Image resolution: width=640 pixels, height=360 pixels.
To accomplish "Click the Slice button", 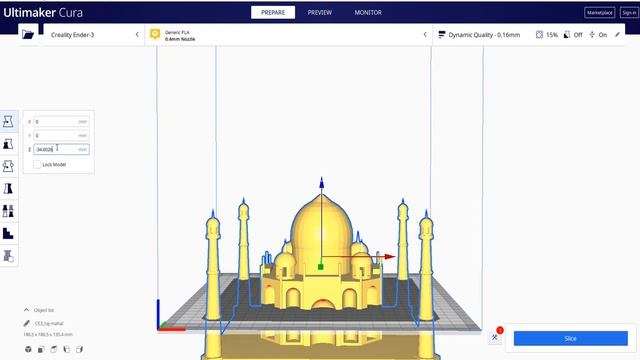I will point(571,338).
